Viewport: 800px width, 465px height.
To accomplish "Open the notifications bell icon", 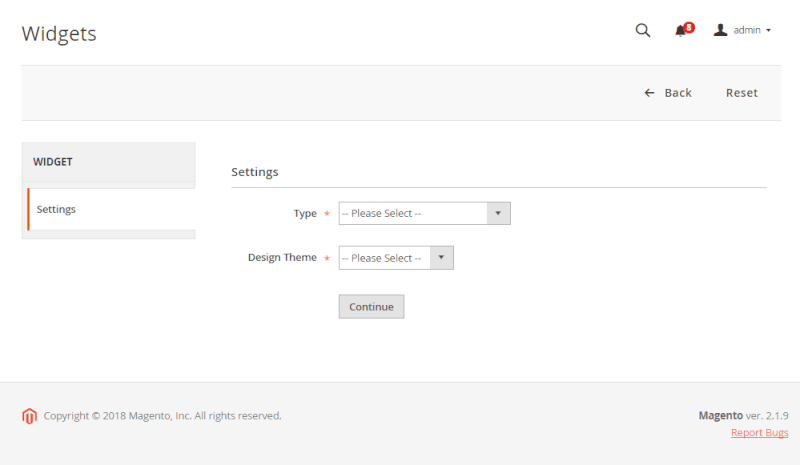I will point(680,31).
